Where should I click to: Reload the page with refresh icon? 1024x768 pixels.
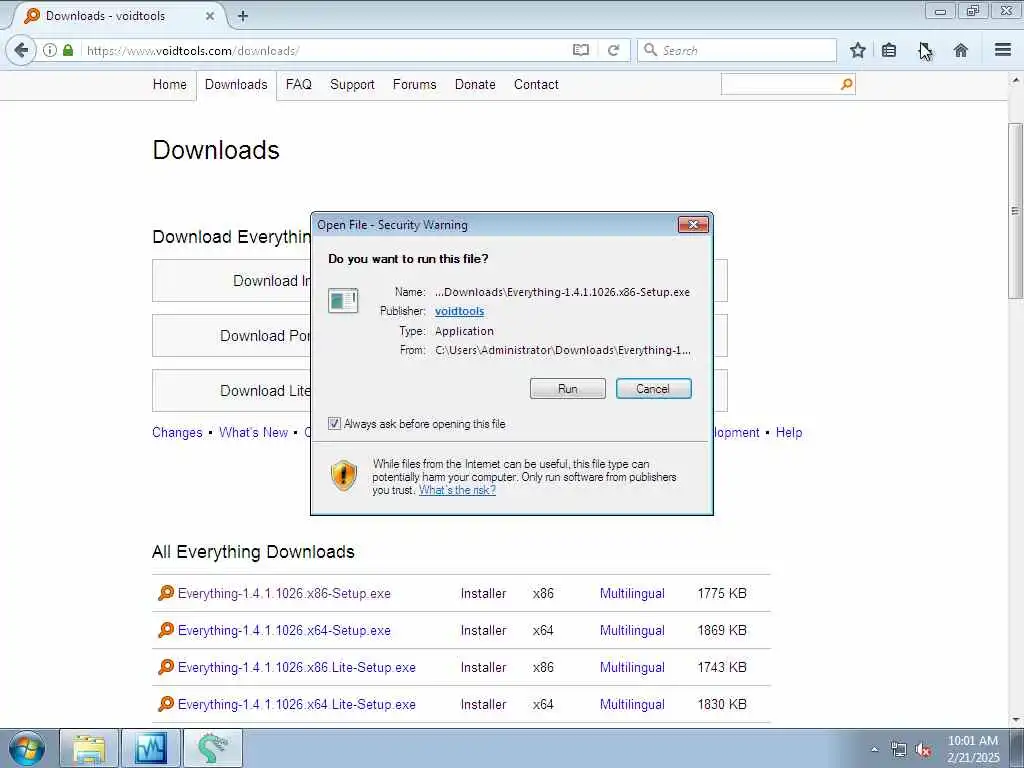click(x=613, y=50)
